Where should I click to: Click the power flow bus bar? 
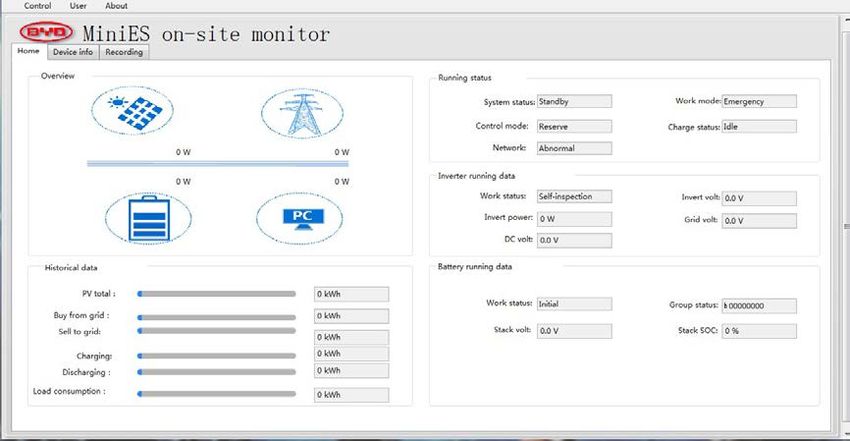pos(217,164)
